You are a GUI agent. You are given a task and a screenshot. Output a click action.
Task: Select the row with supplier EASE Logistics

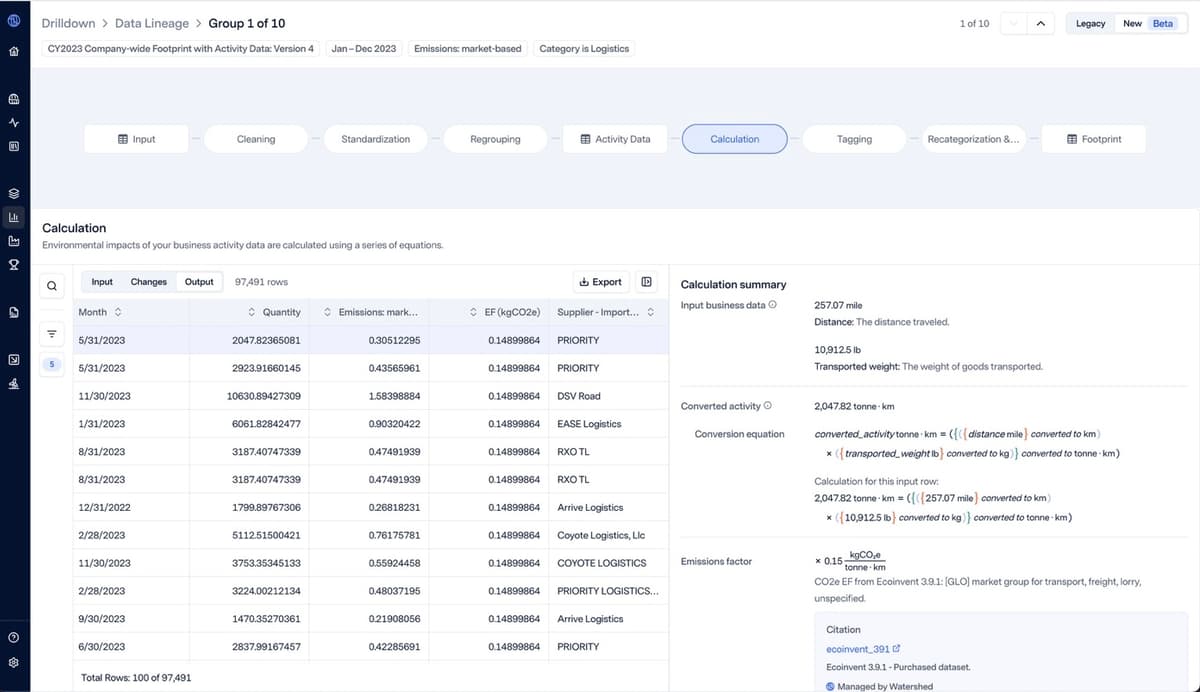tap(369, 424)
